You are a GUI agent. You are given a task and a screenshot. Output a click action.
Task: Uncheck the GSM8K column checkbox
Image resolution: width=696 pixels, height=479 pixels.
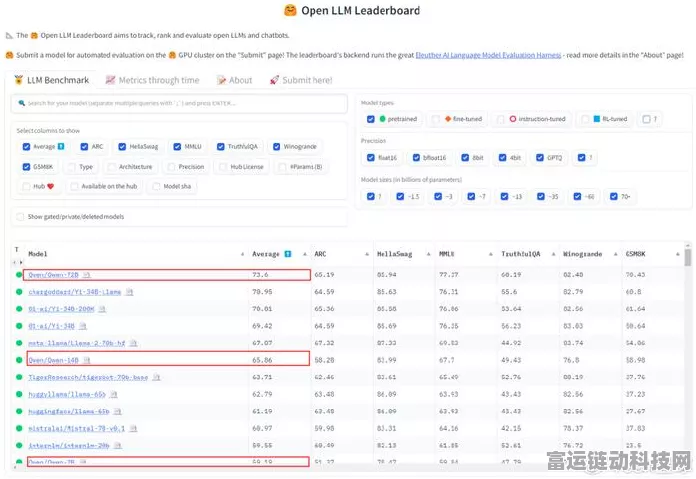(26, 166)
